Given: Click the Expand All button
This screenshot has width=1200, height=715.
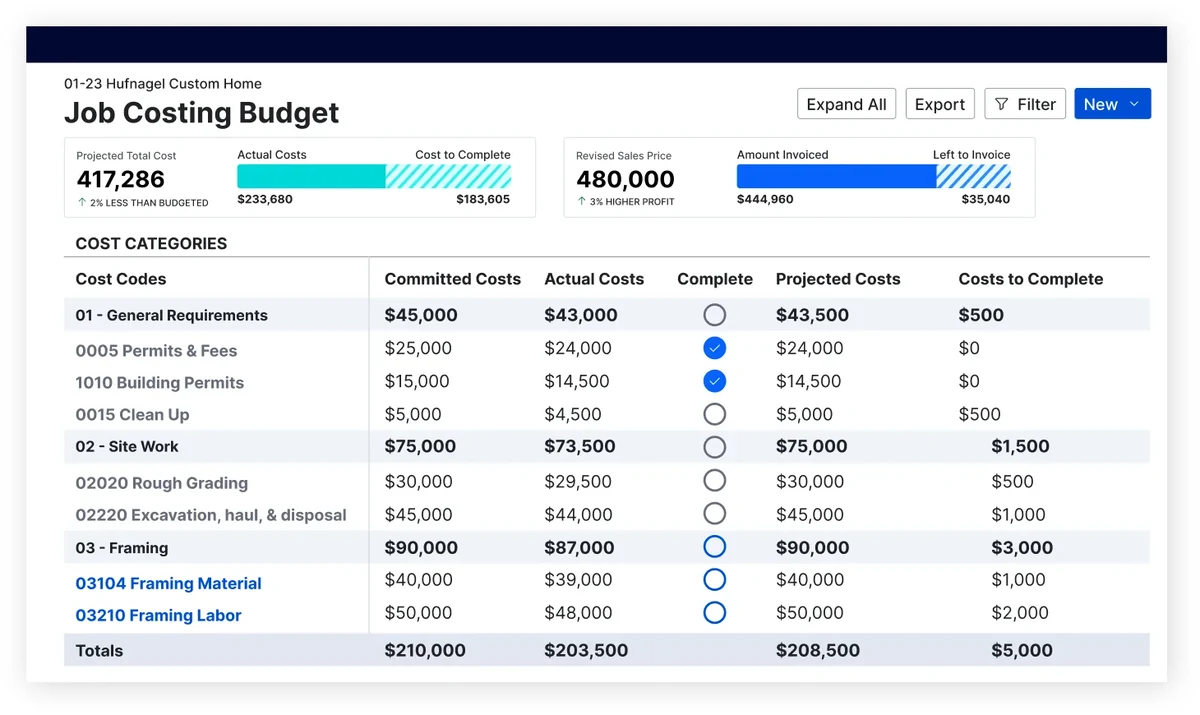Looking at the screenshot, I should tap(846, 103).
